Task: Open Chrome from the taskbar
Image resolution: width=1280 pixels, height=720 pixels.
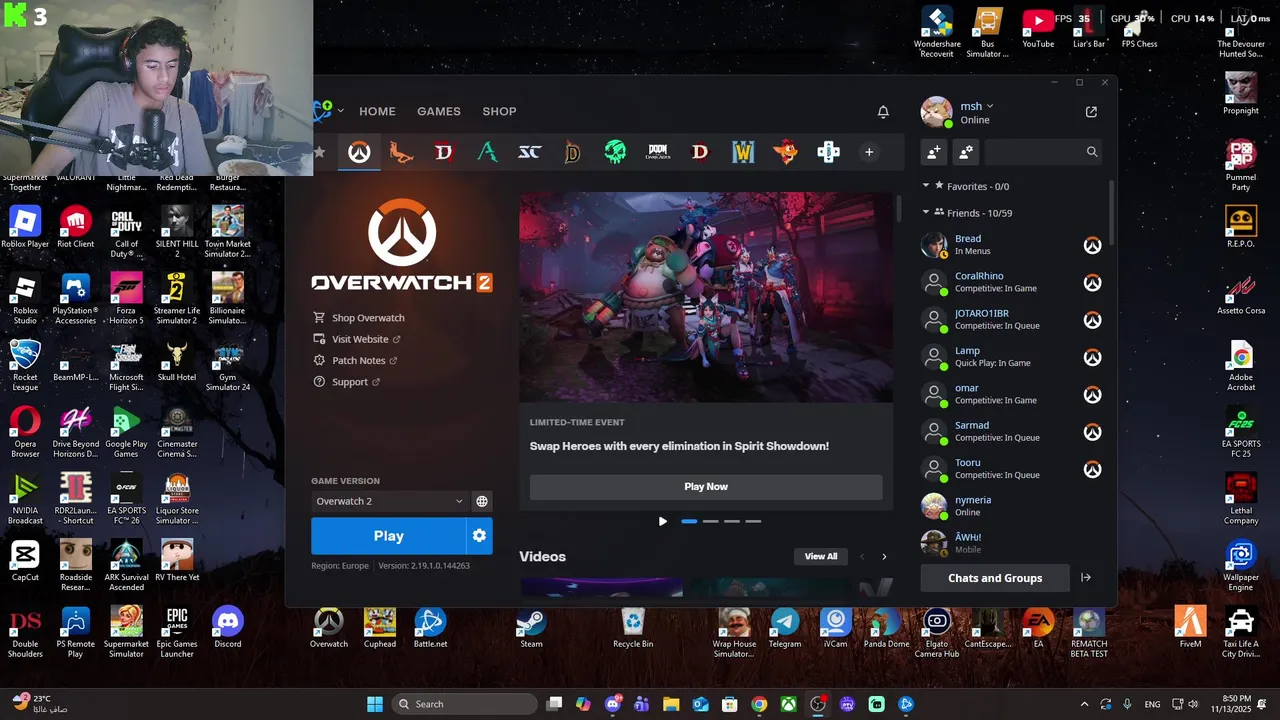Action: tap(759, 704)
